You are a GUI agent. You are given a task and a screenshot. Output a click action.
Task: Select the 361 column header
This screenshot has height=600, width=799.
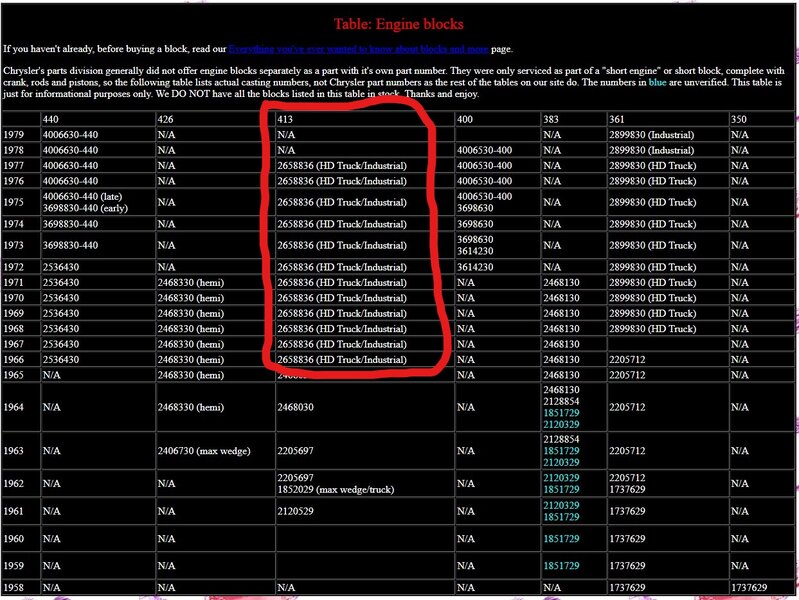[617, 119]
